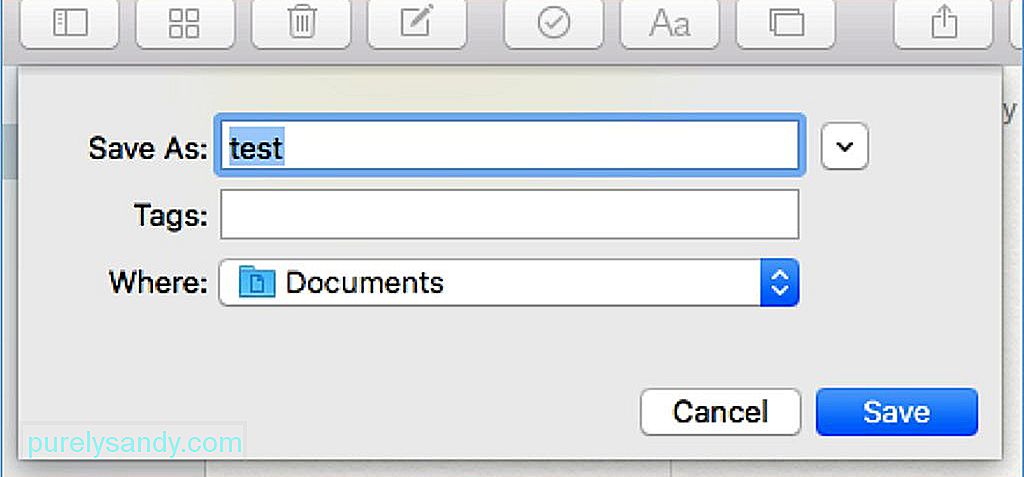The width and height of the screenshot is (1024, 477).
Task: Open the Aa text format button
Action: click(x=669, y=24)
